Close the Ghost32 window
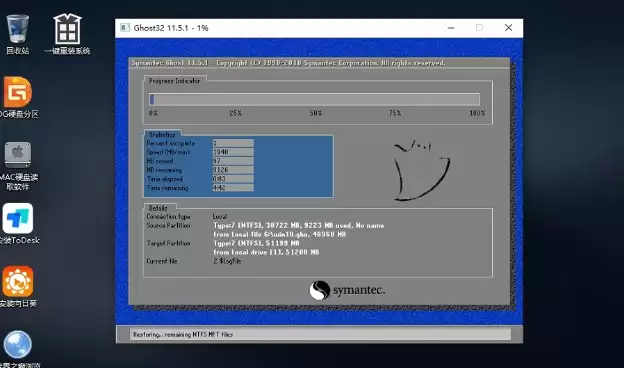 tap(508, 28)
